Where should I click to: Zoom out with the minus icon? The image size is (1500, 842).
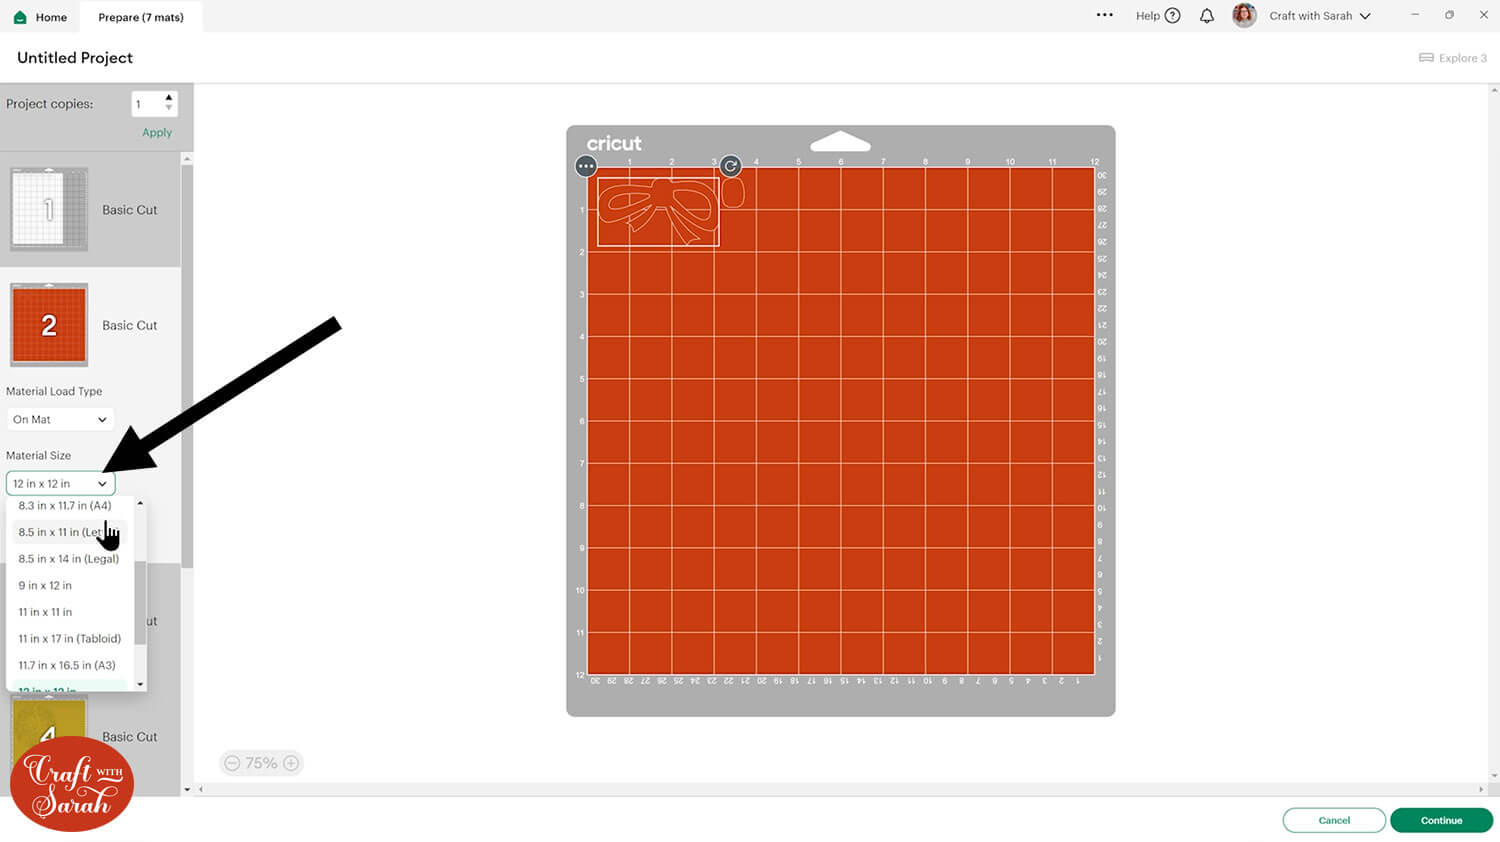[232, 763]
